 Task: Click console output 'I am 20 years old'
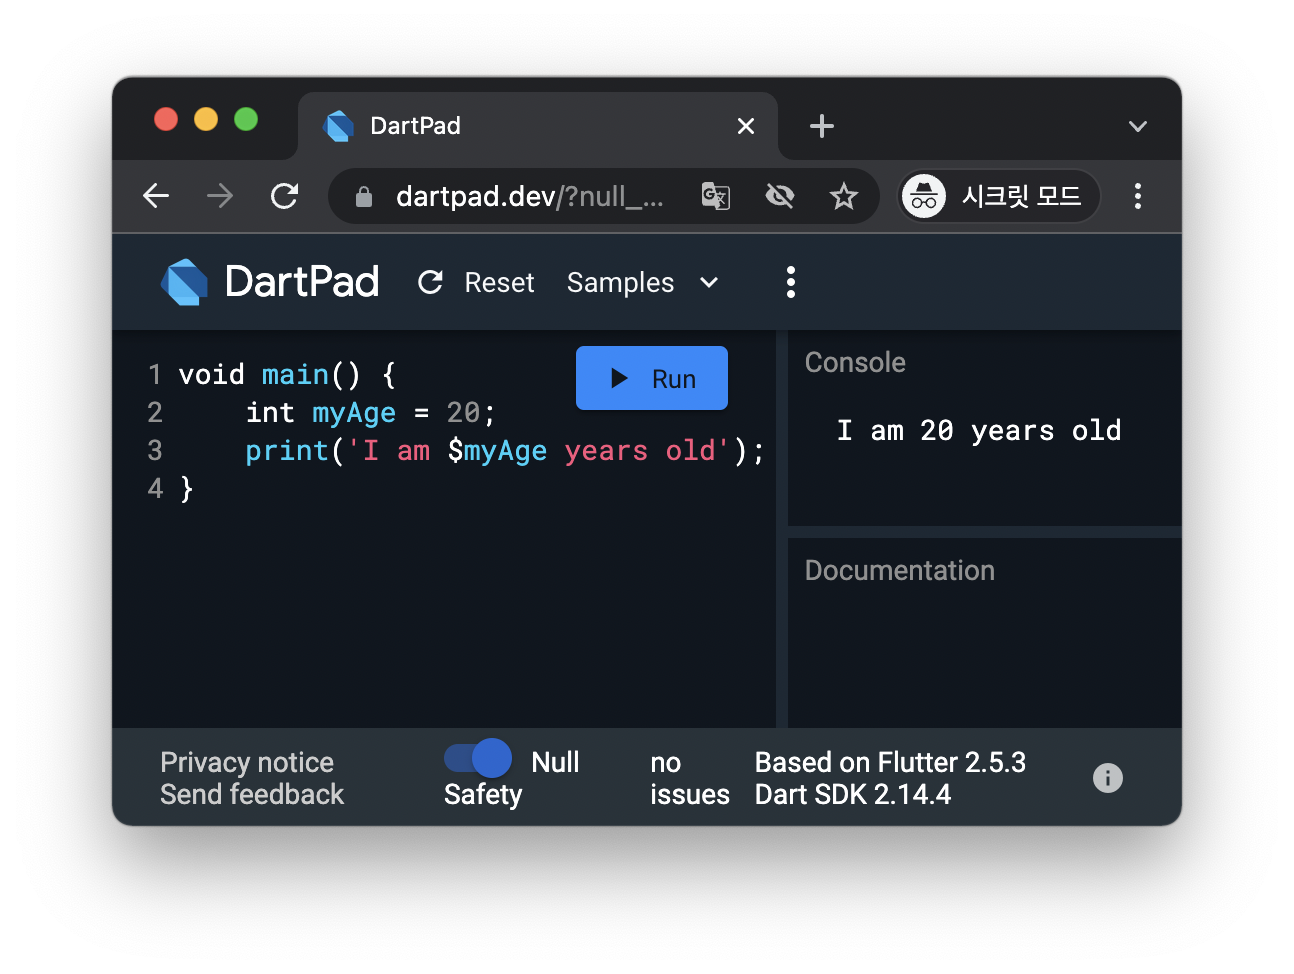pos(979,431)
